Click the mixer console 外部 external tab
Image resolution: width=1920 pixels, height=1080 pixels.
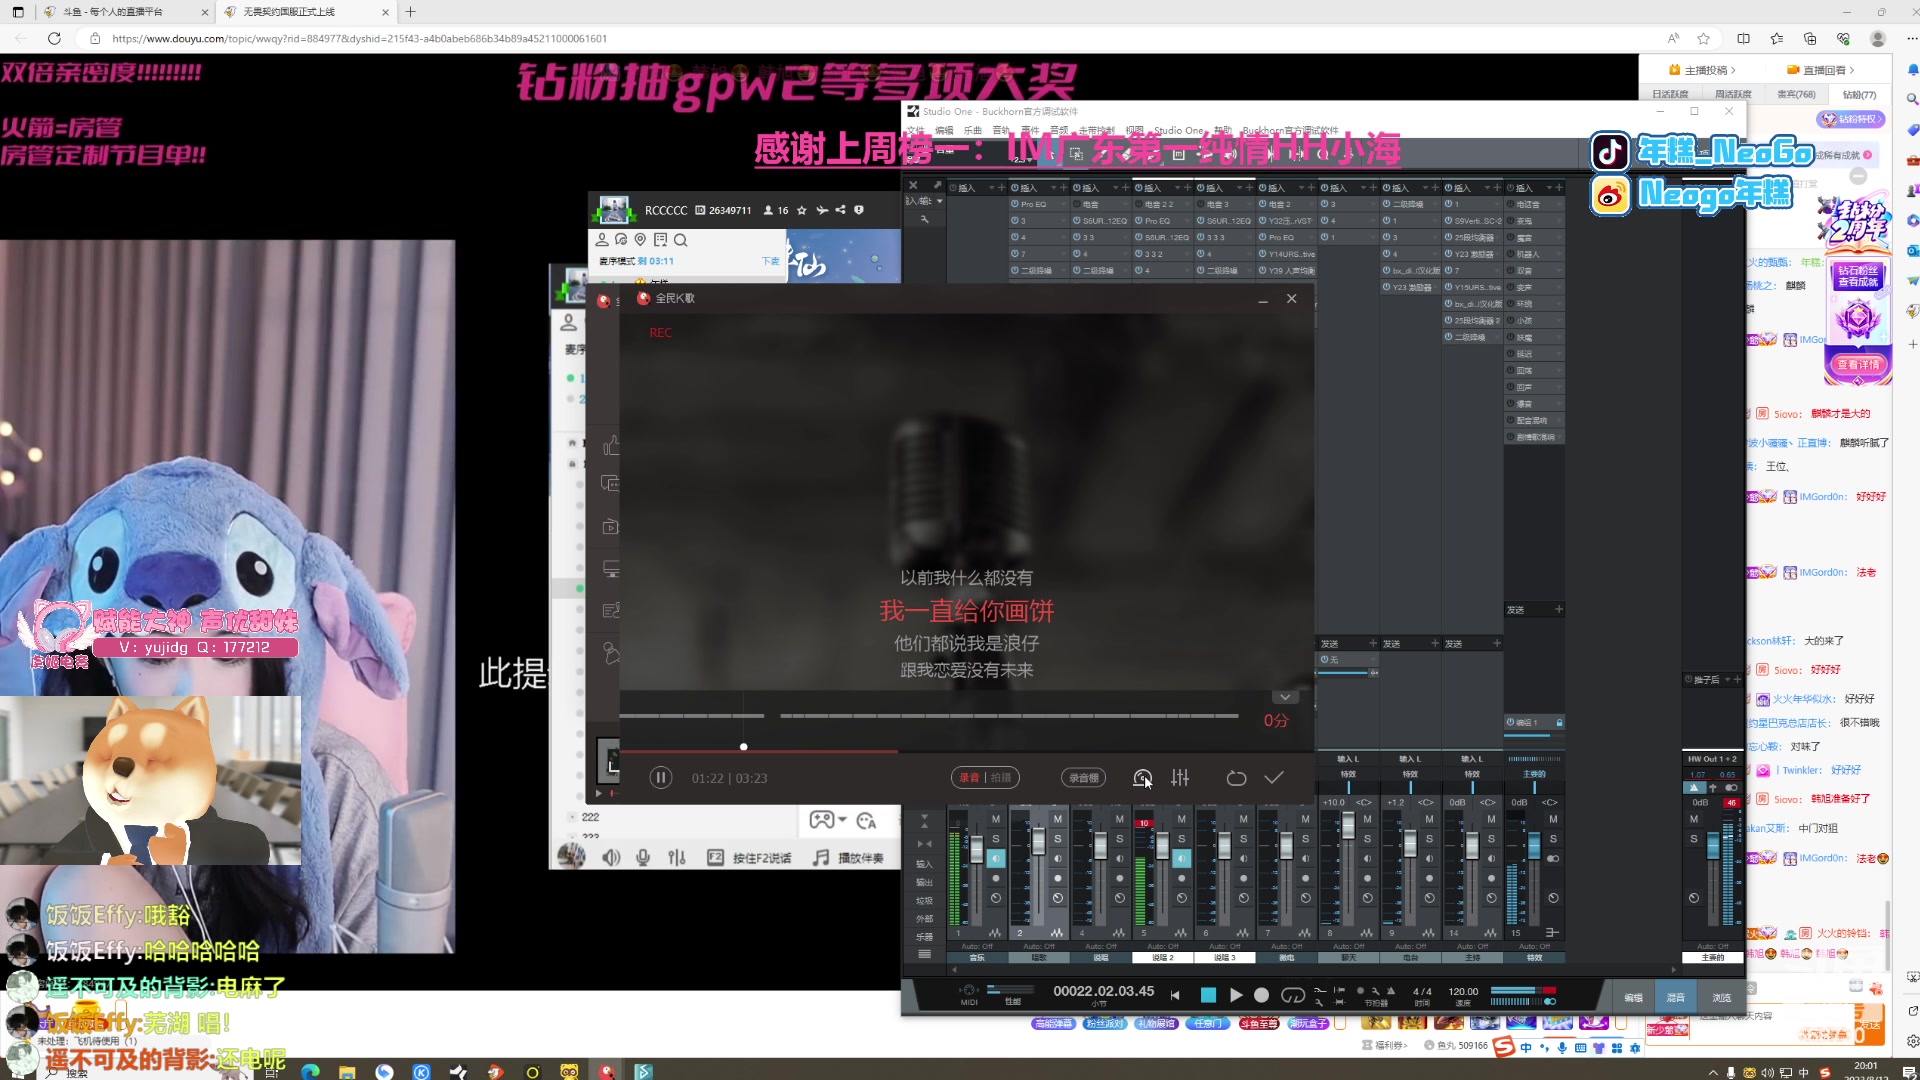924,919
